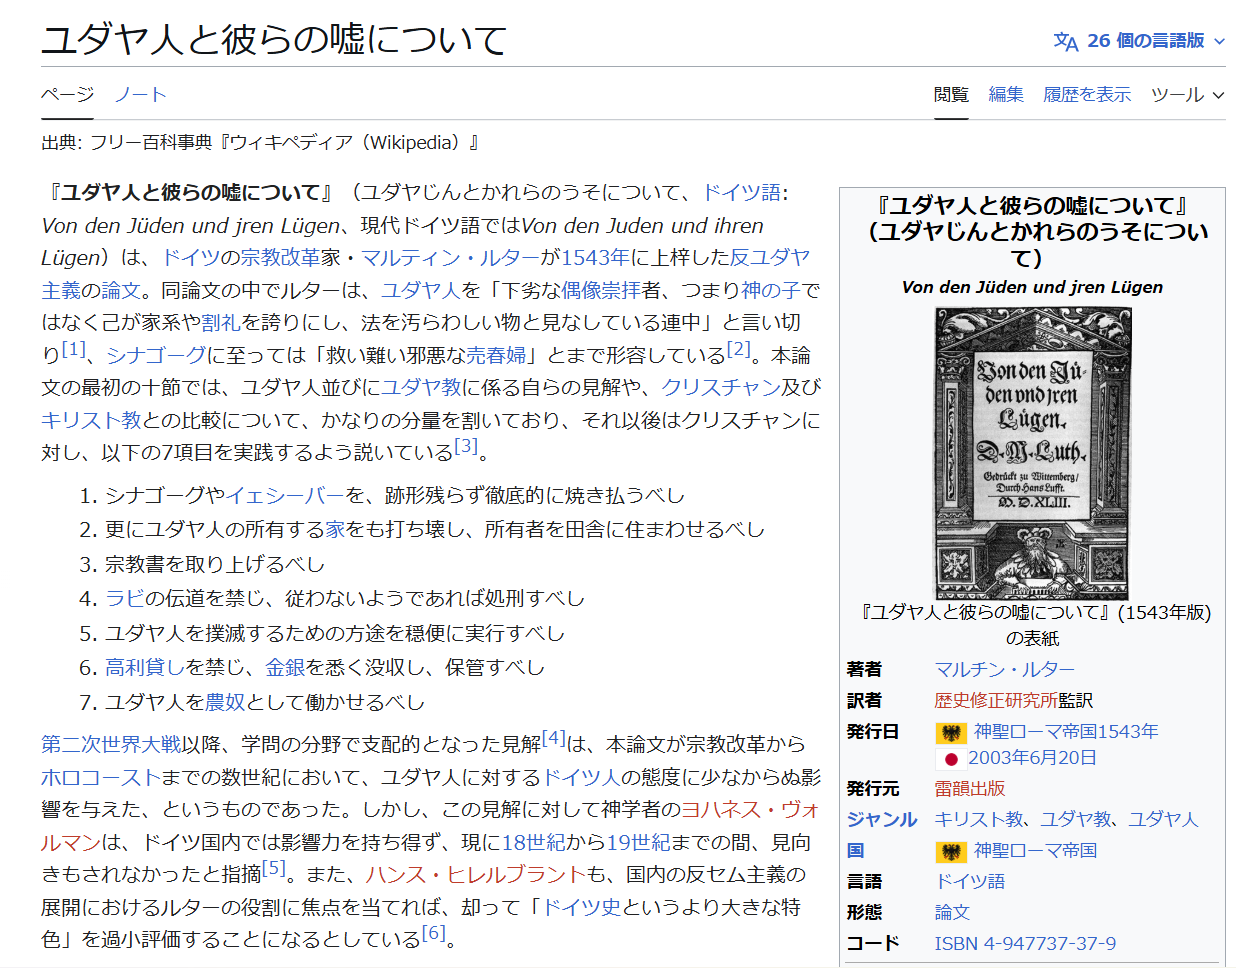Open the book title page image
This screenshot has height=968, width=1236.
click(x=1032, y=453)
